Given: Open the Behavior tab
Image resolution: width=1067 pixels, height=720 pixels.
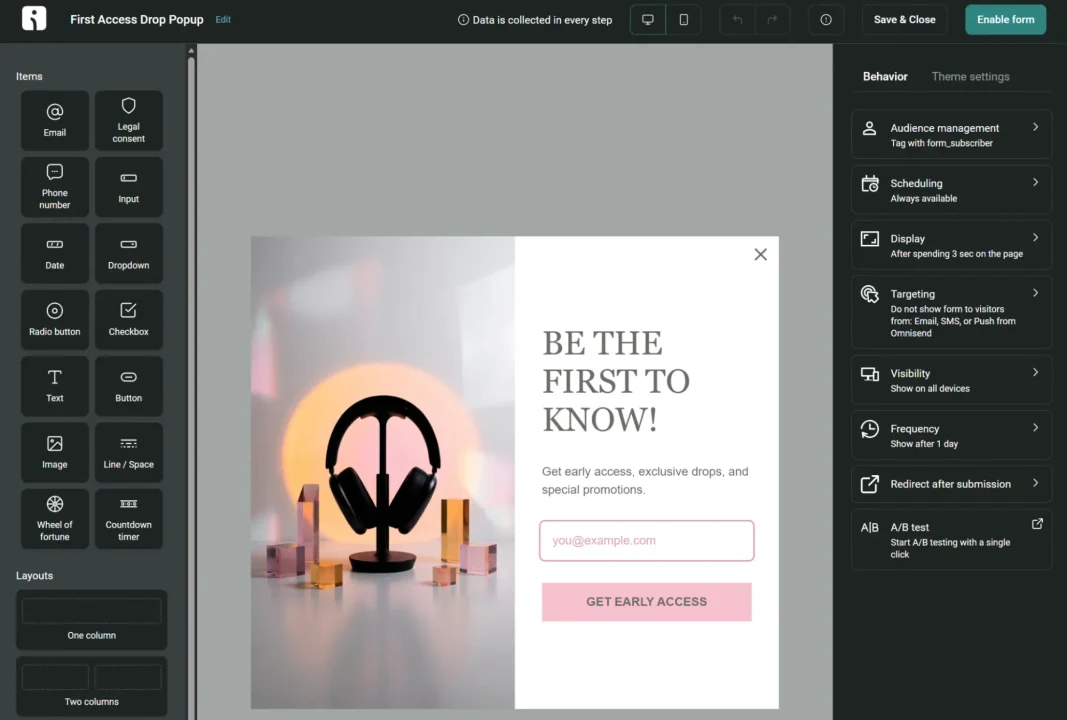Looking at the screenshot, I should tap(885, 76).
